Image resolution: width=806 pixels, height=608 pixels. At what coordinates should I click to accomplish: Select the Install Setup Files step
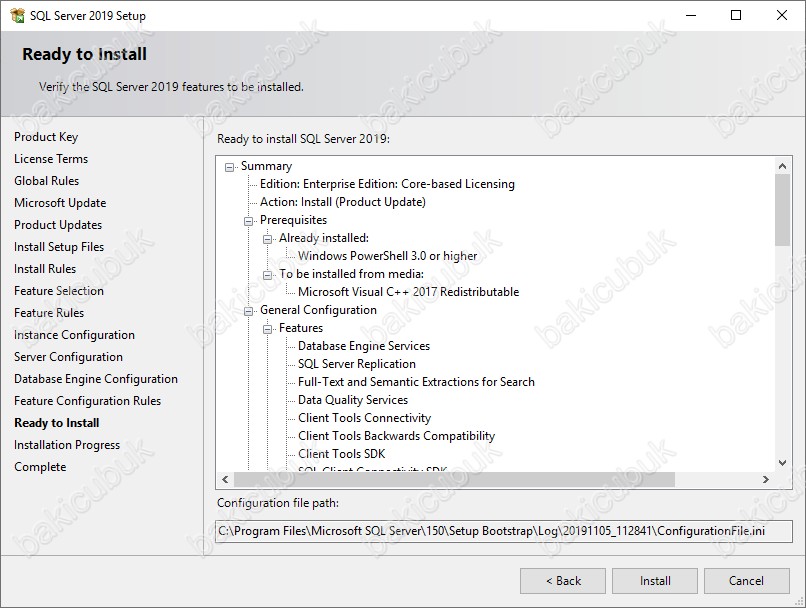click(x=59, y=247)
